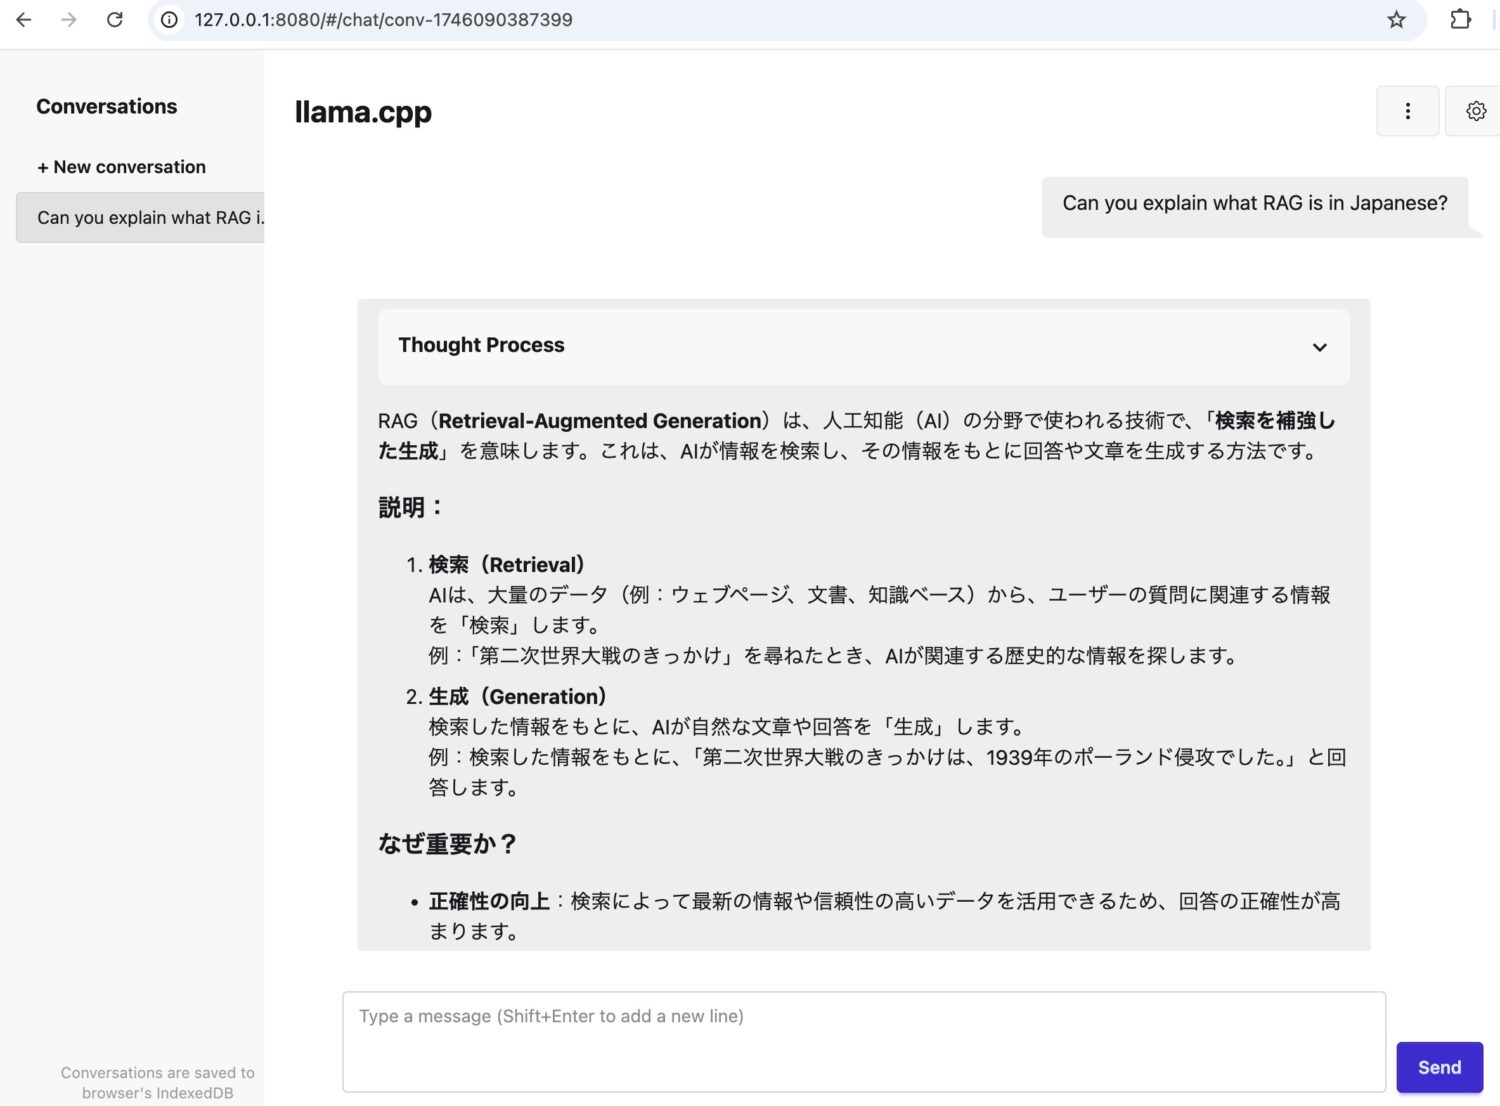Open browser extensions puzzle icon

tap(1461, 20)
